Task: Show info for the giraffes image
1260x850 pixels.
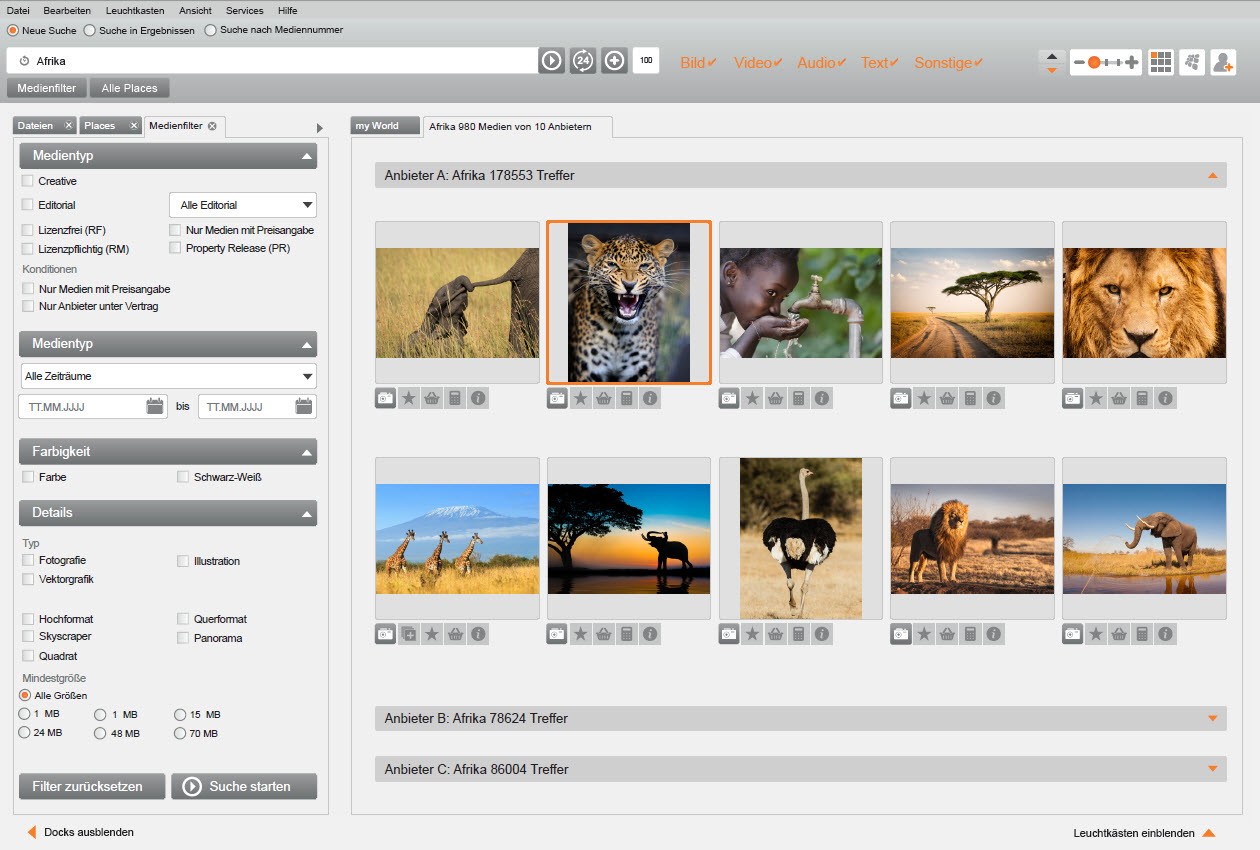Action: (478, 634)
